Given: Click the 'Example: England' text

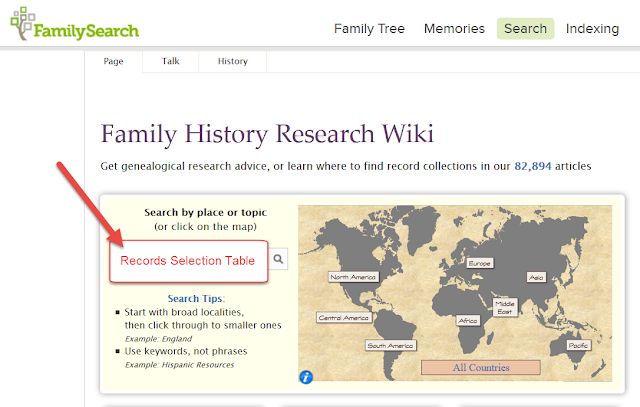Looking at the screenshot, I should tap(158, 339).
